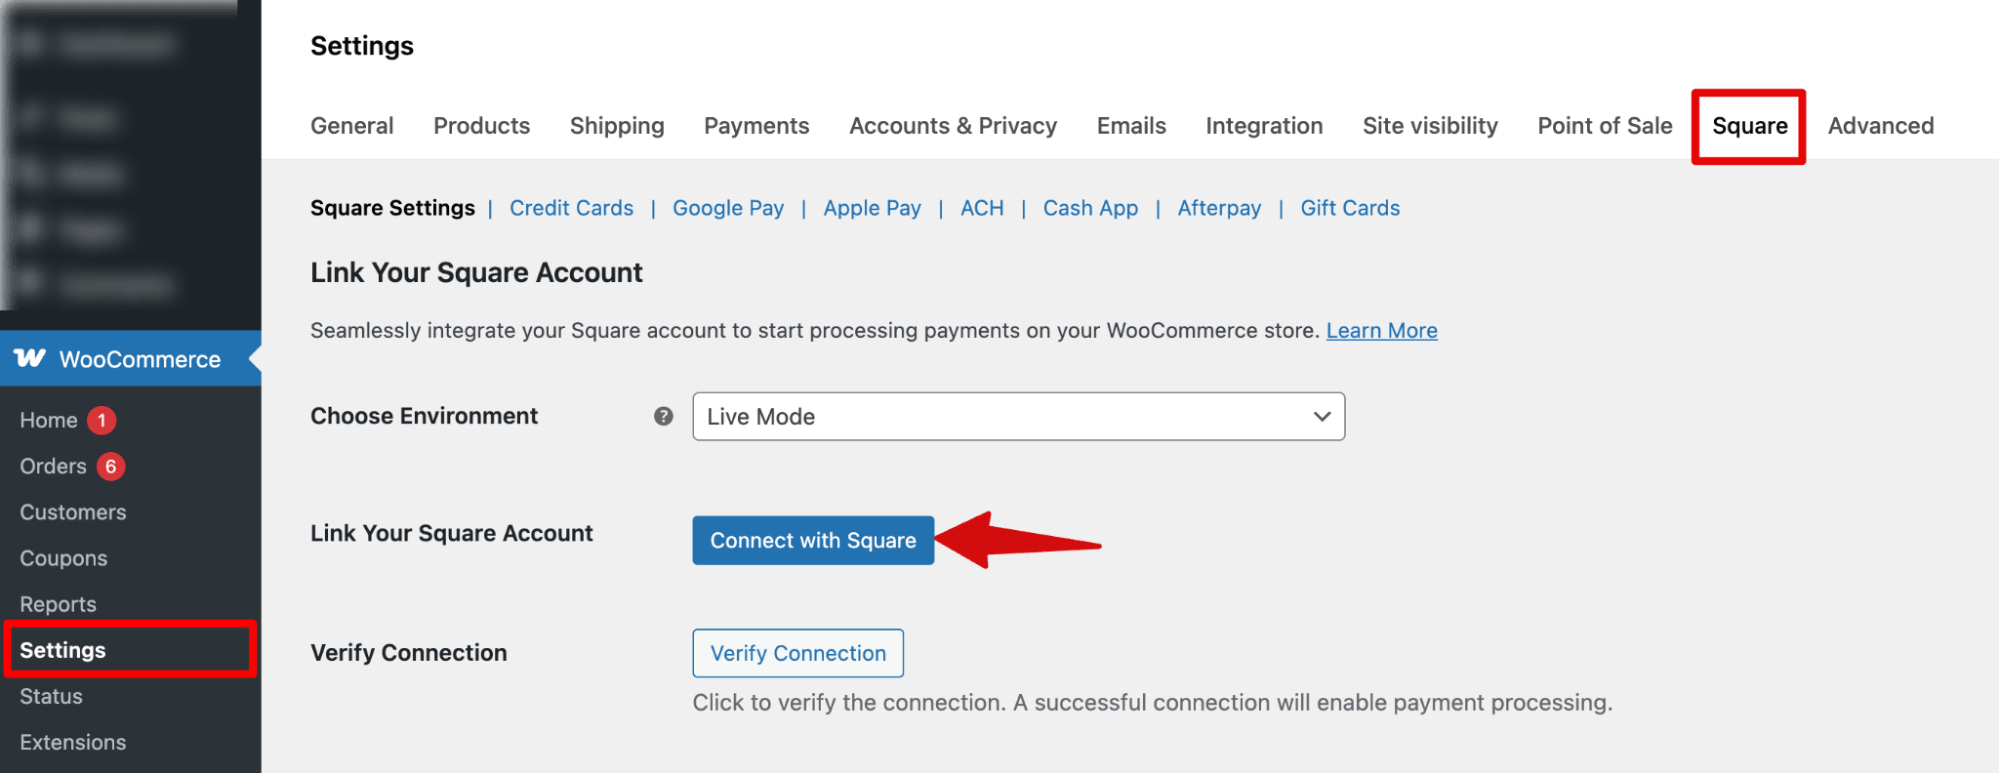Switch to the Emails tab
Viewport: 1999px width, 774px height.
[1131, 126]
